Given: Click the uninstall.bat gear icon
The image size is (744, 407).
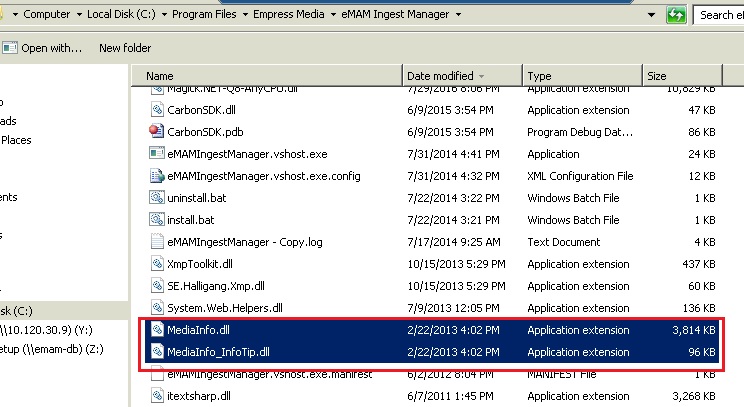Looking at the screenshot, I should coord(157,197).
